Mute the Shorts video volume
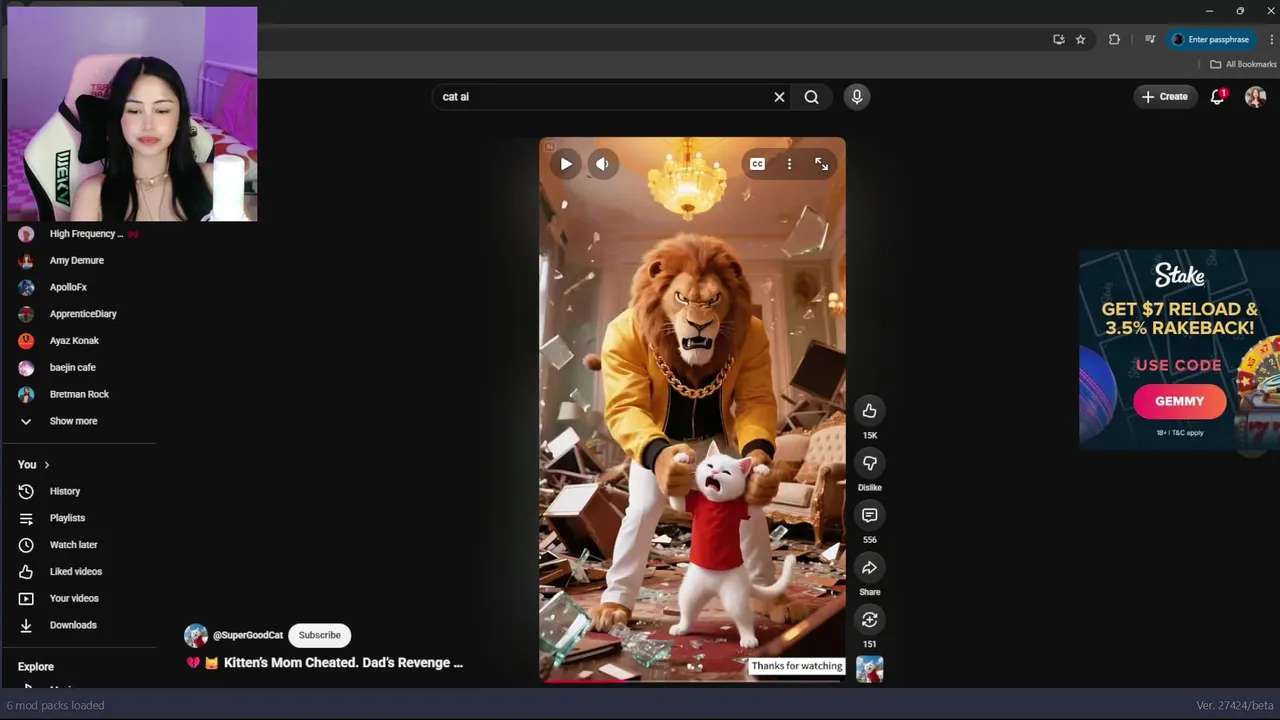Screen dimensions: 1280x720 [x=602, y=164]
